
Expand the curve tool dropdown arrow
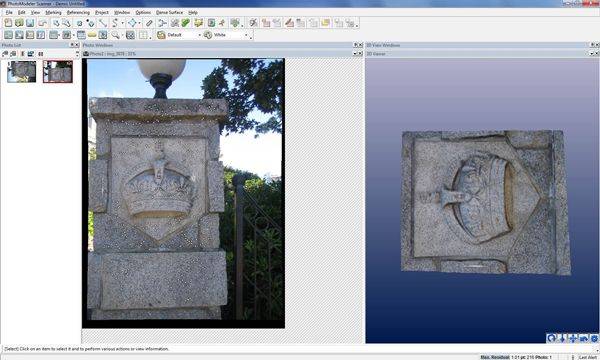[122, 23]
